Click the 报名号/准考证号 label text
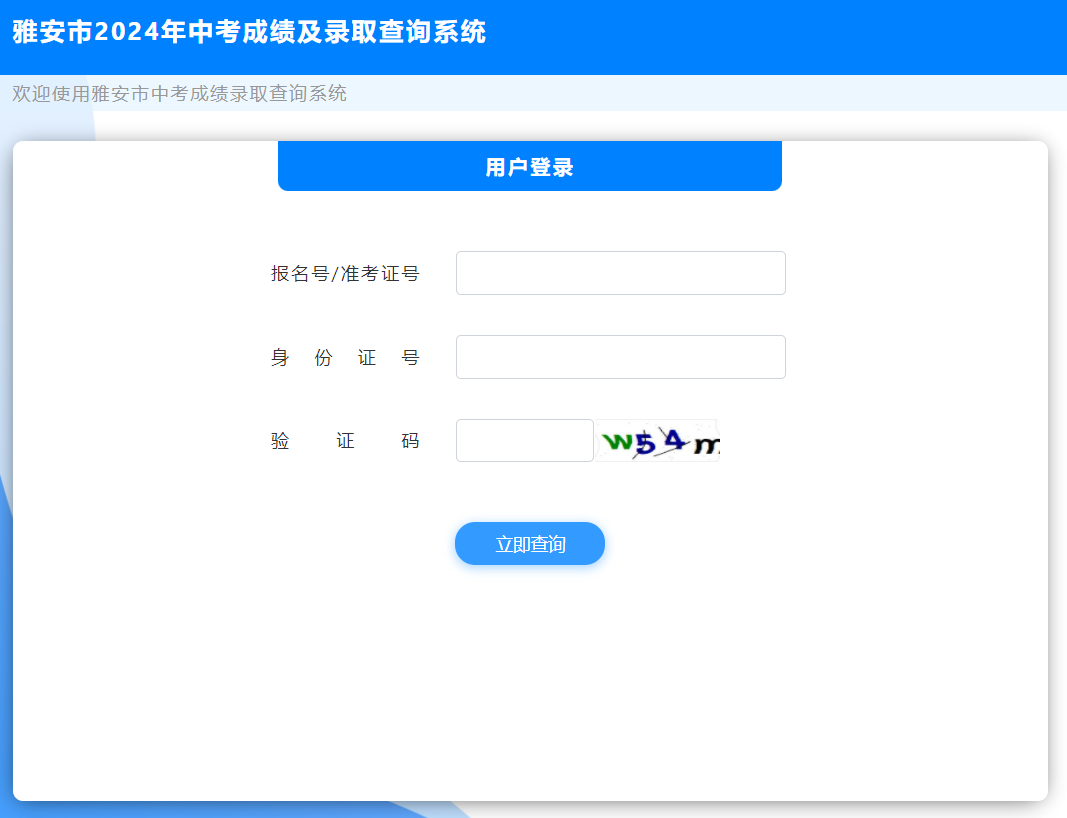 347,272
